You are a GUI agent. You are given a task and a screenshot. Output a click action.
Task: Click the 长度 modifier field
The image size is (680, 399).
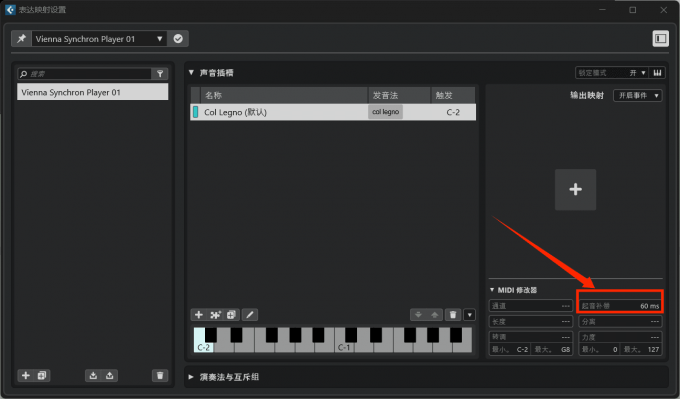[530, 321]
